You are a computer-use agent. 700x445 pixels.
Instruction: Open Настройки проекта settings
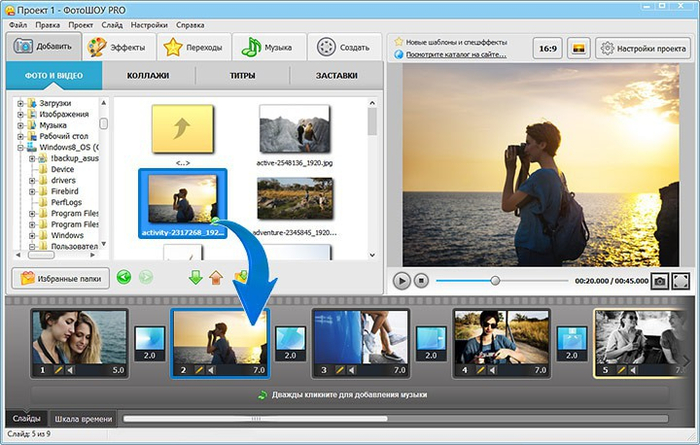pos(643,47)
